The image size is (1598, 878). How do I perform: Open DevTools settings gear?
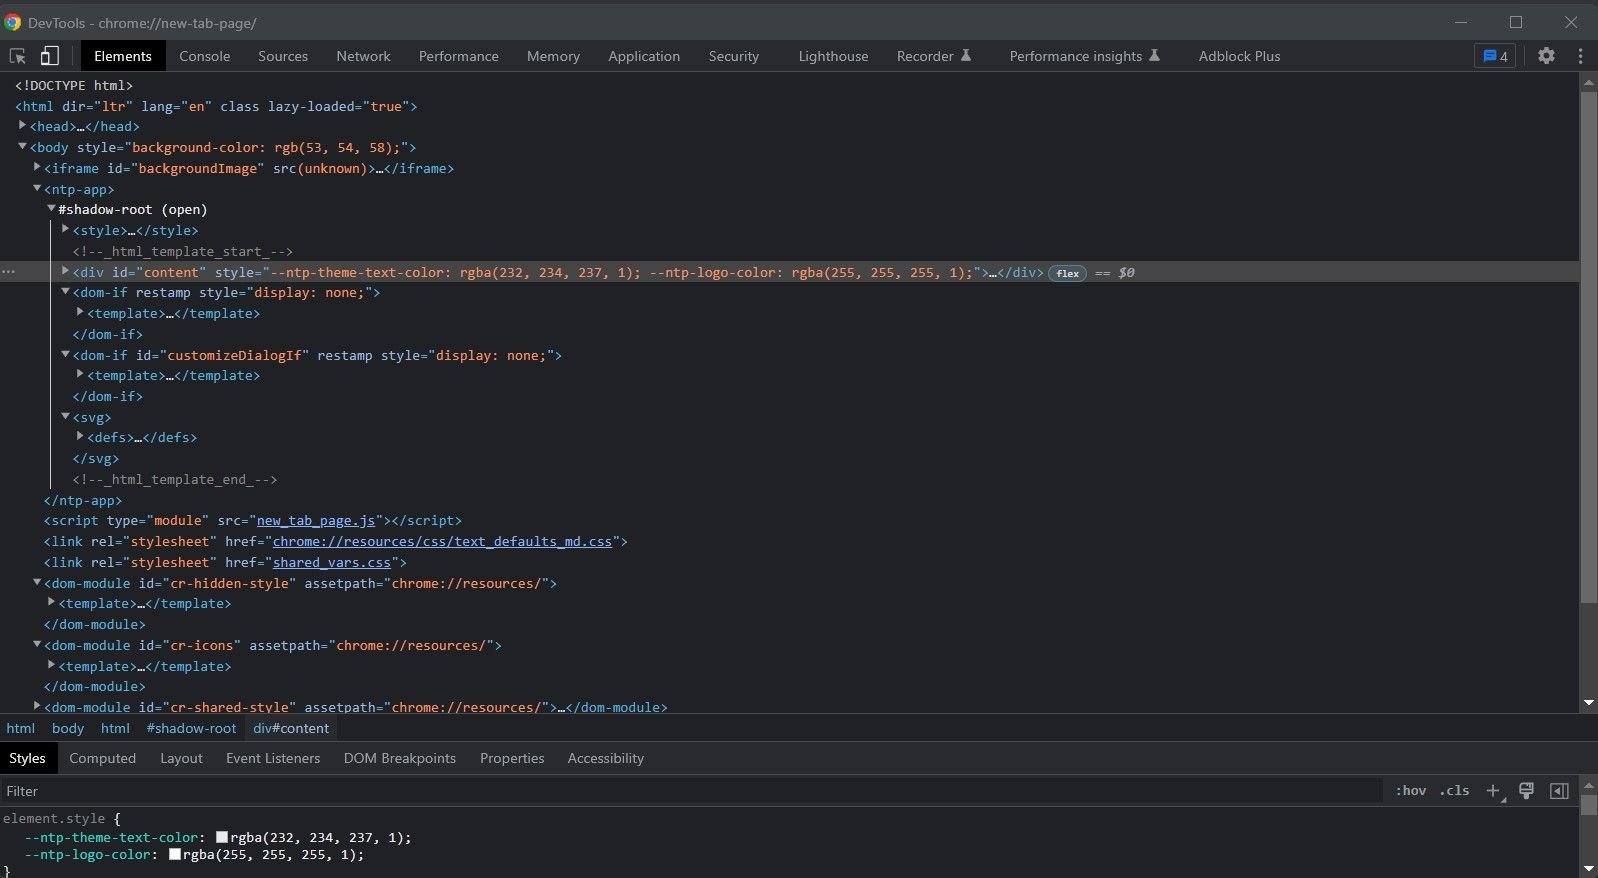[1546, 56]
